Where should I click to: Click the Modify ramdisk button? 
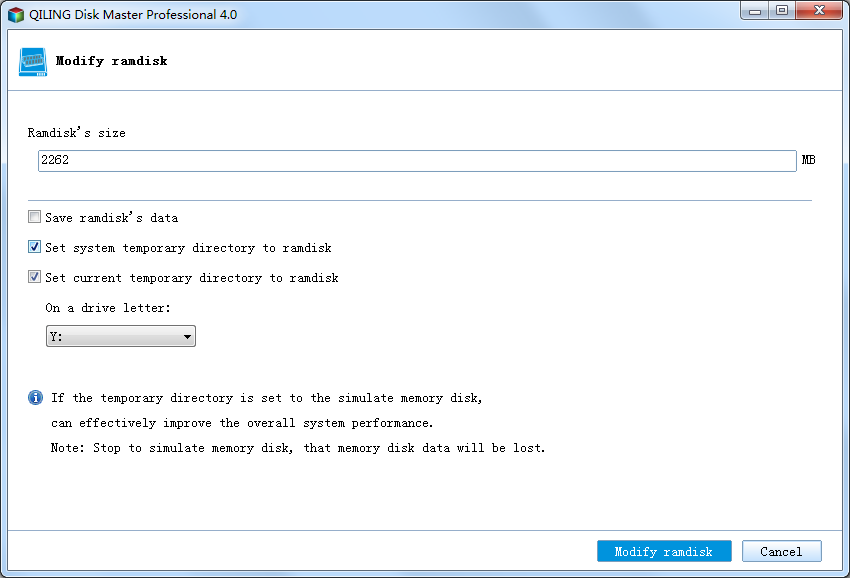(x=664, y=551)
